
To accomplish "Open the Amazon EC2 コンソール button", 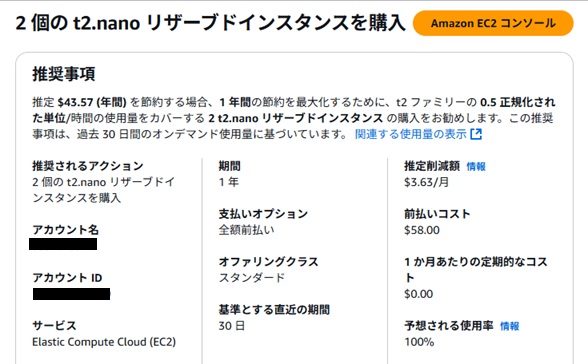I will 493,23.
